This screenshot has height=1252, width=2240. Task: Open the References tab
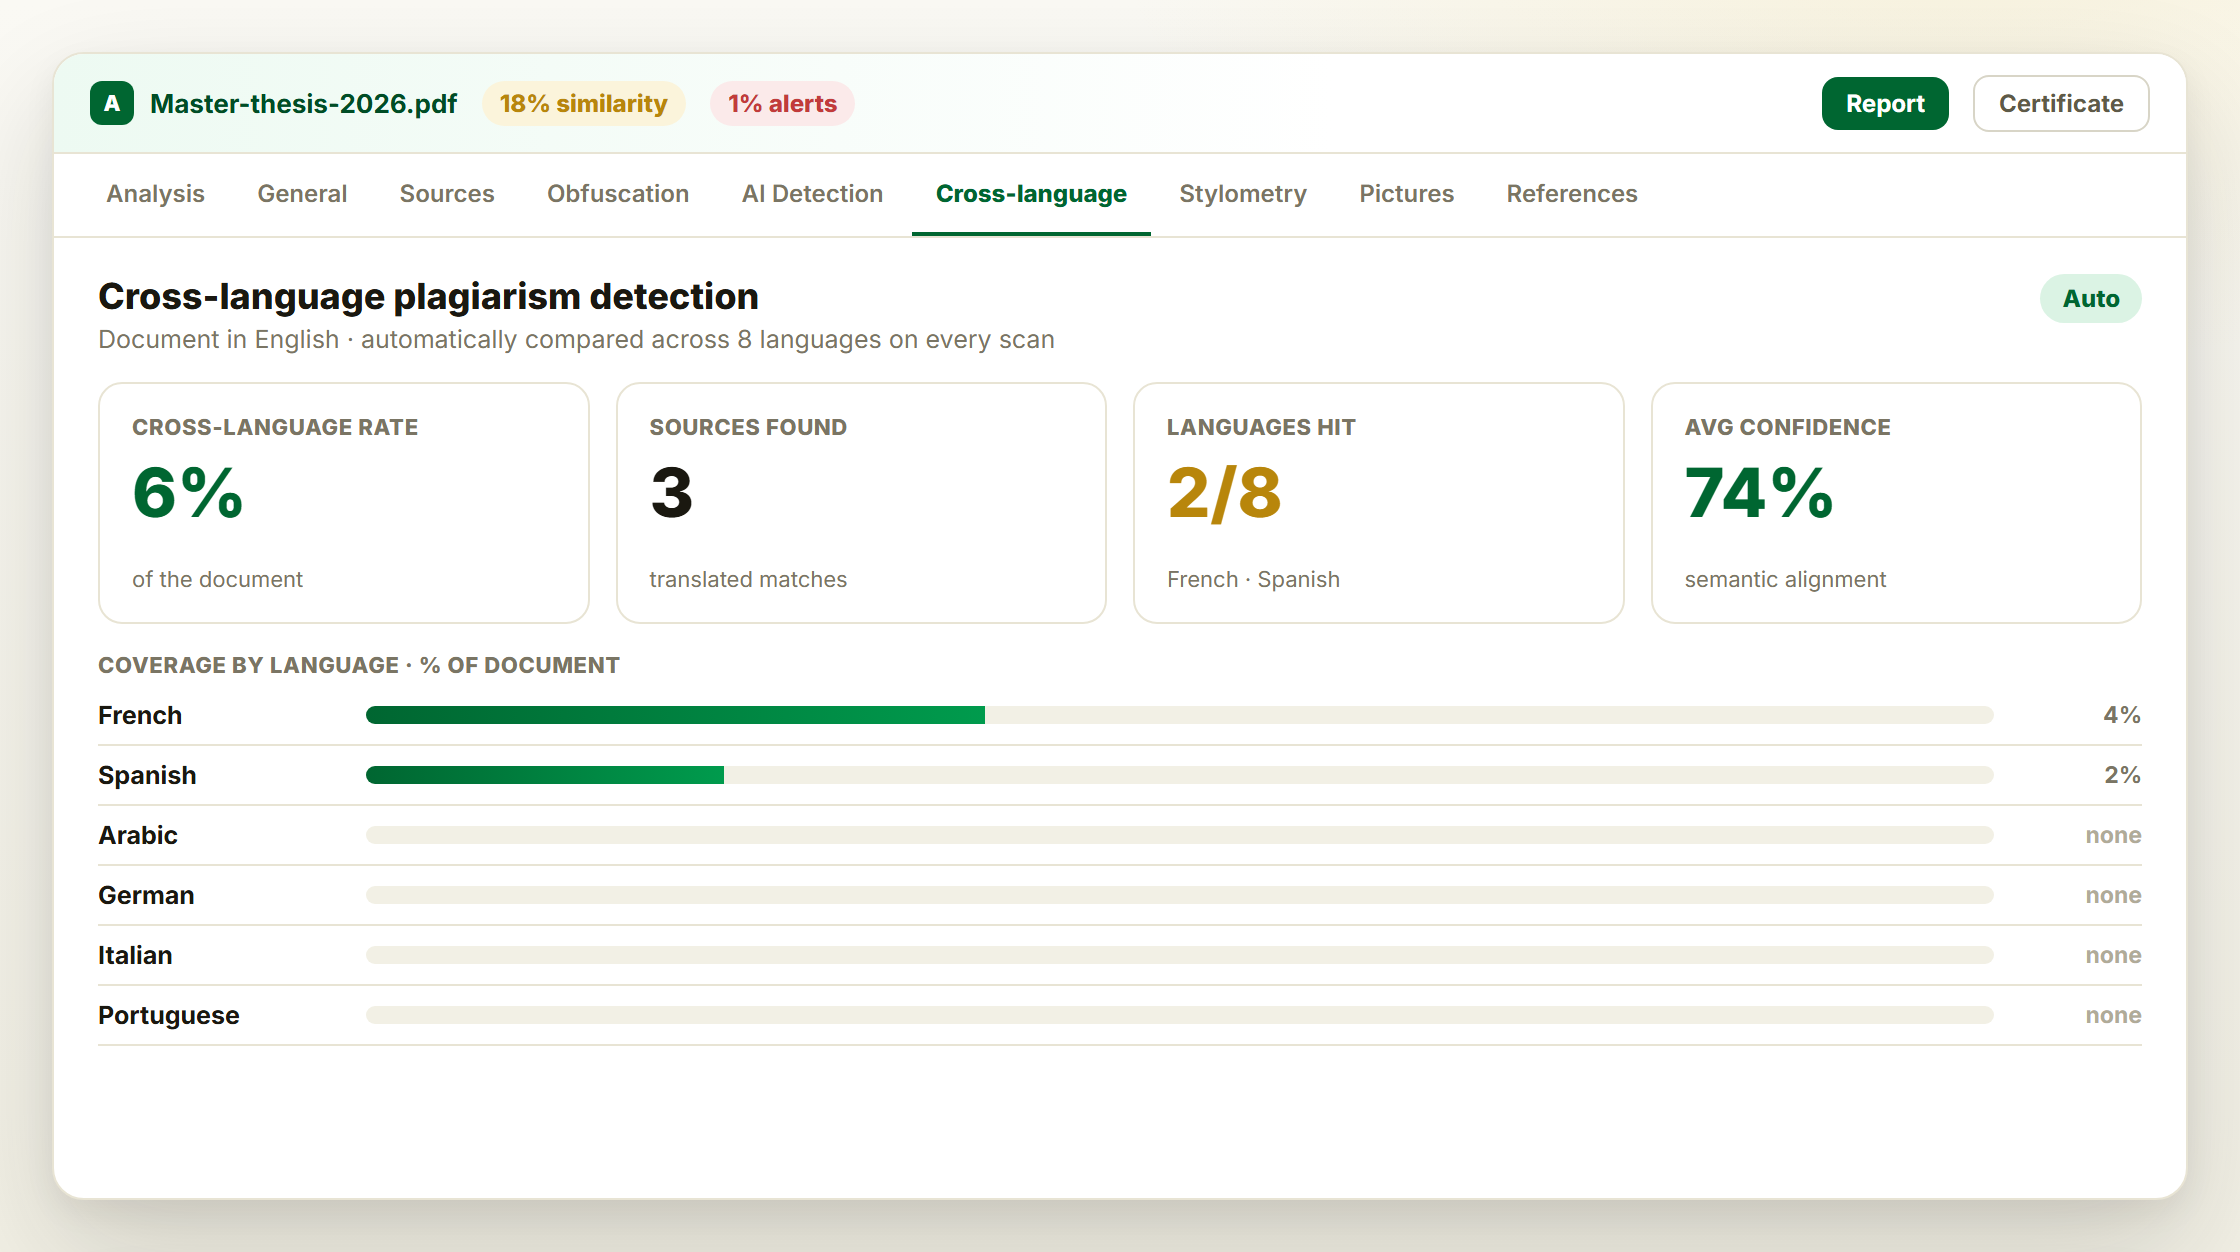pyautogui.click(x=1572, y=194)
